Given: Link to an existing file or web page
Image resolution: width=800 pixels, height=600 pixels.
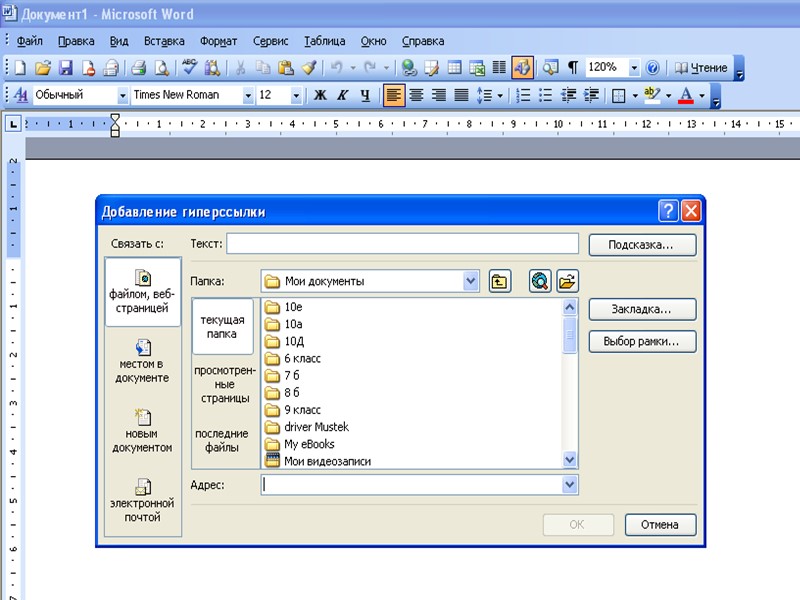Looking at the screenshot, I should pos(143,292).
